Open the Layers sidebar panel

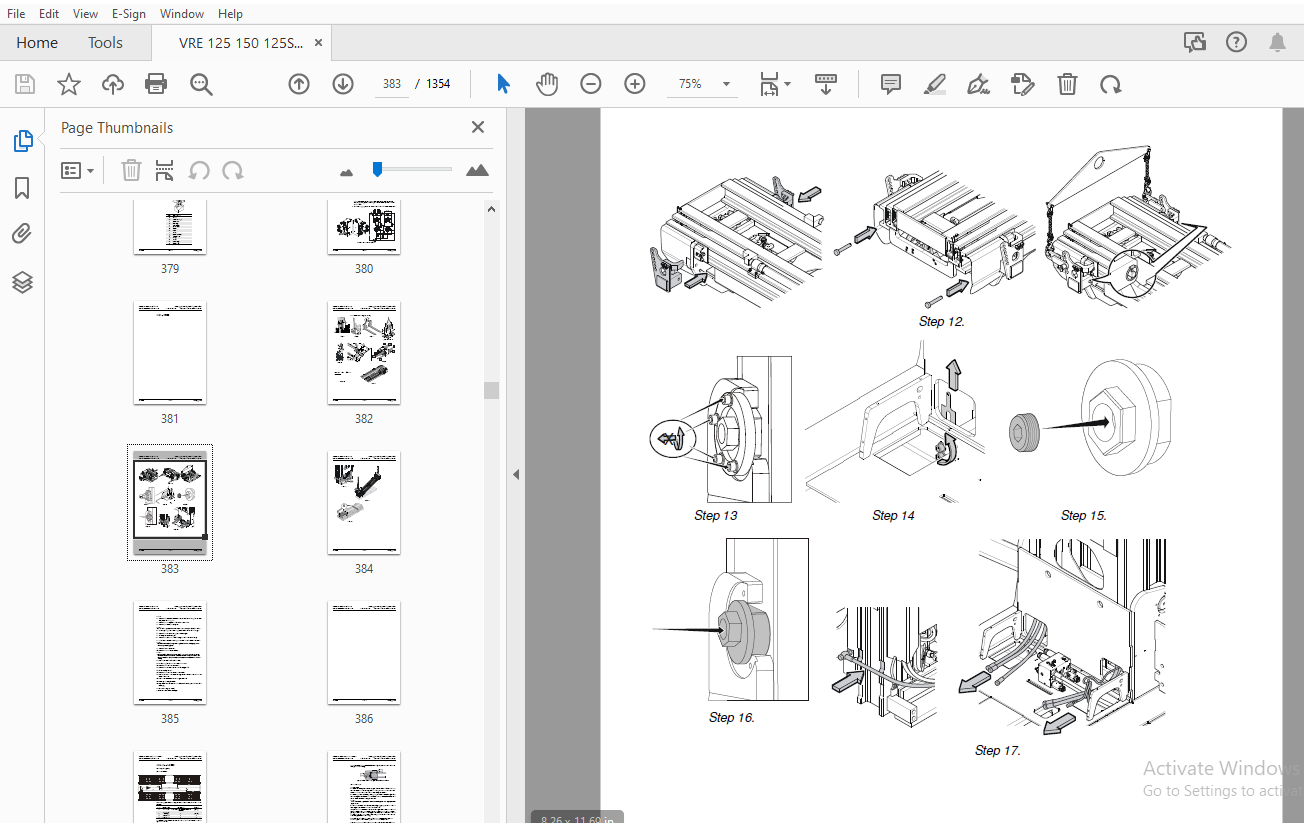[x=22, y=283]
